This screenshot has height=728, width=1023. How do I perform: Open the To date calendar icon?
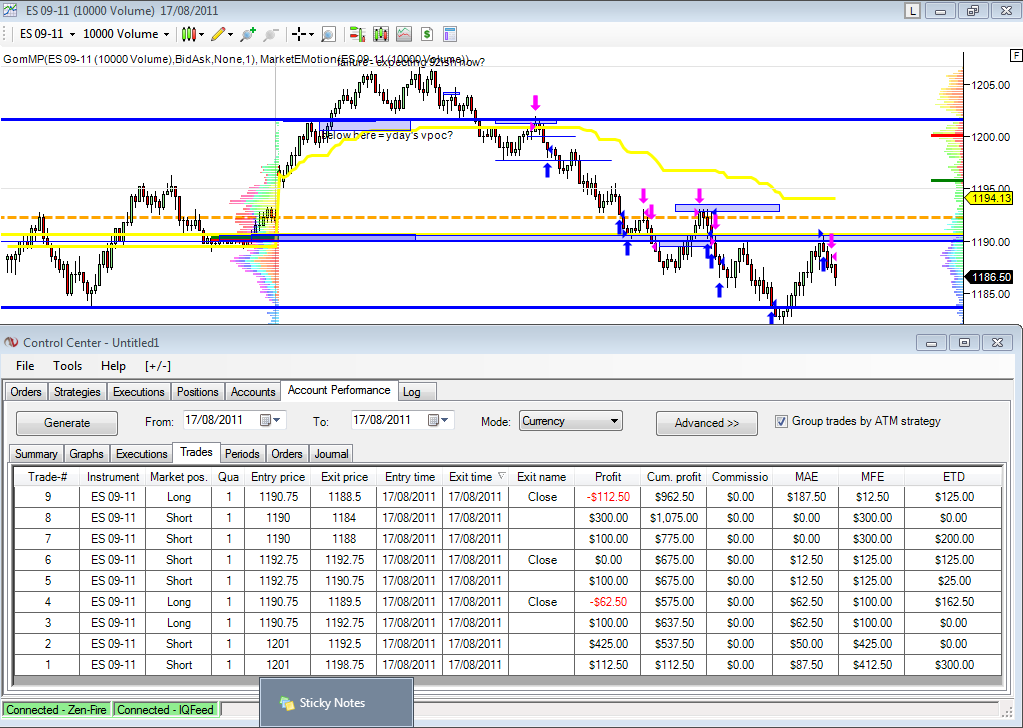click(433, 420)
